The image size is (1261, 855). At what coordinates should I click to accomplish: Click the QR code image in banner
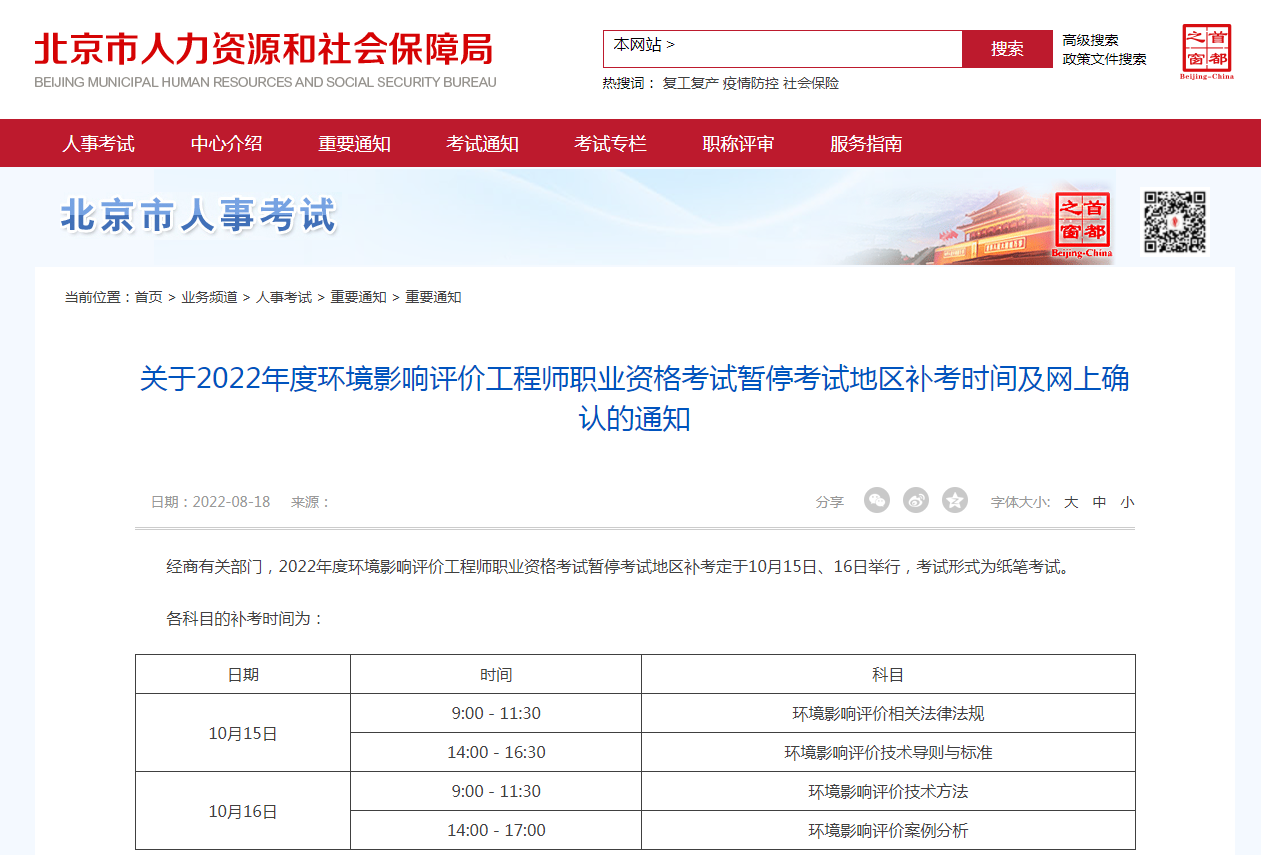[1174, 222]
